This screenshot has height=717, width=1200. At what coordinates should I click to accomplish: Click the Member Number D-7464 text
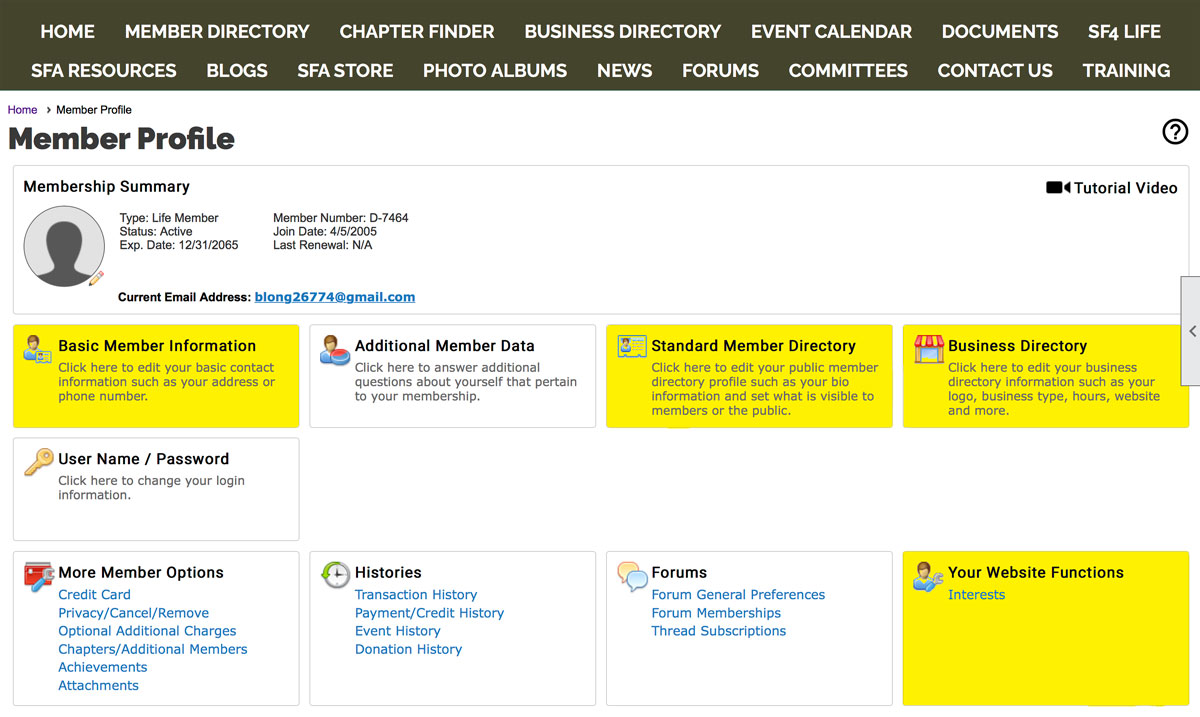click(341, 218)
